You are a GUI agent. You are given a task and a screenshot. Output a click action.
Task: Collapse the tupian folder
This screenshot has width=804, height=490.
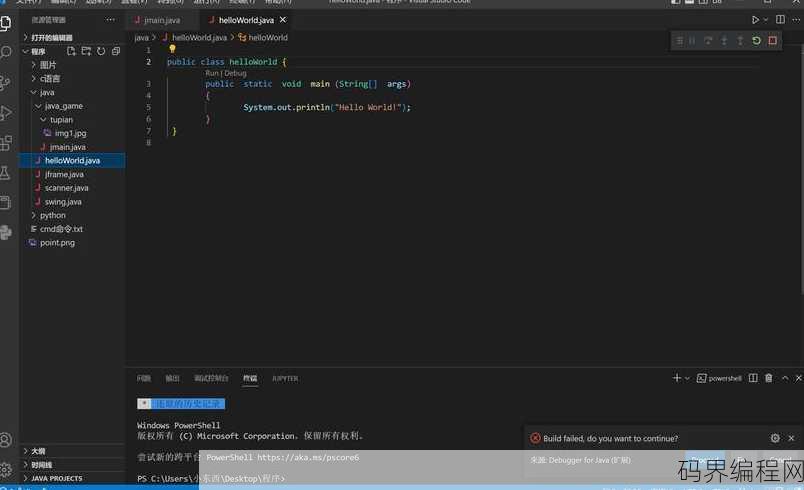74,119
